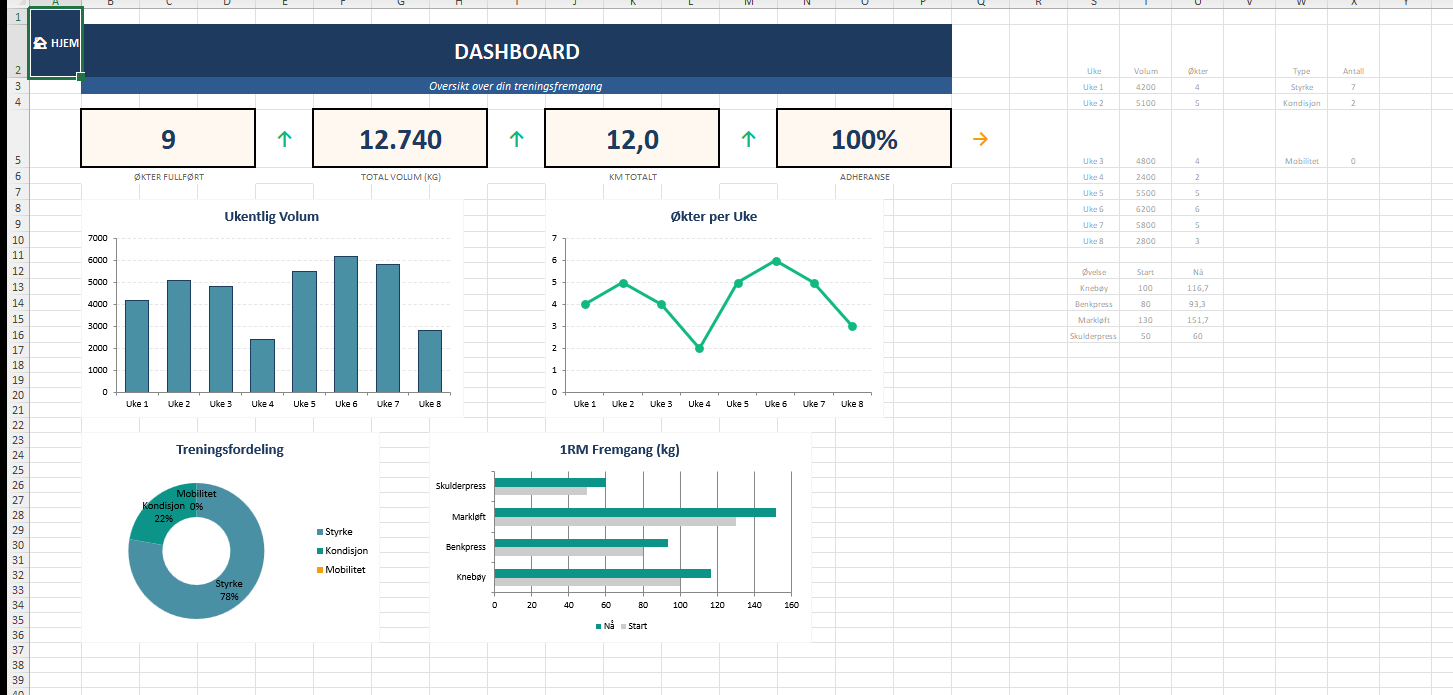The height and width of the screenshot is (695, 1453).
Task: Click the 'TOTAL VOLUM (KG)' label
Action: [x=400, y=176]
